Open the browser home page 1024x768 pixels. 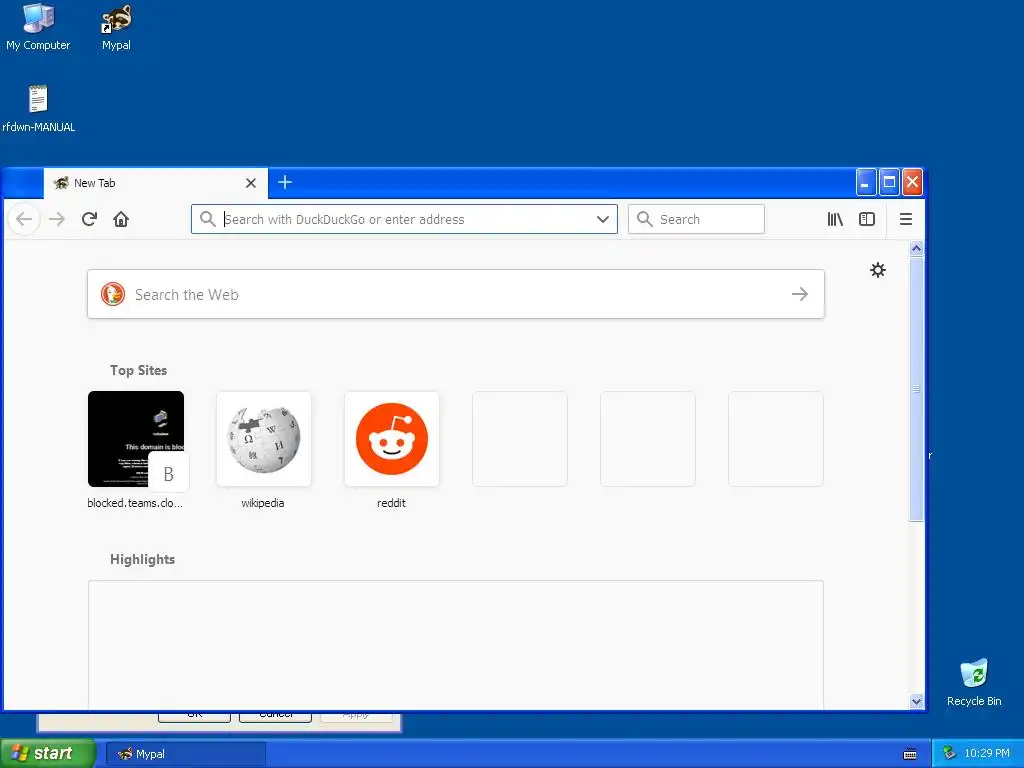point(121,219)
